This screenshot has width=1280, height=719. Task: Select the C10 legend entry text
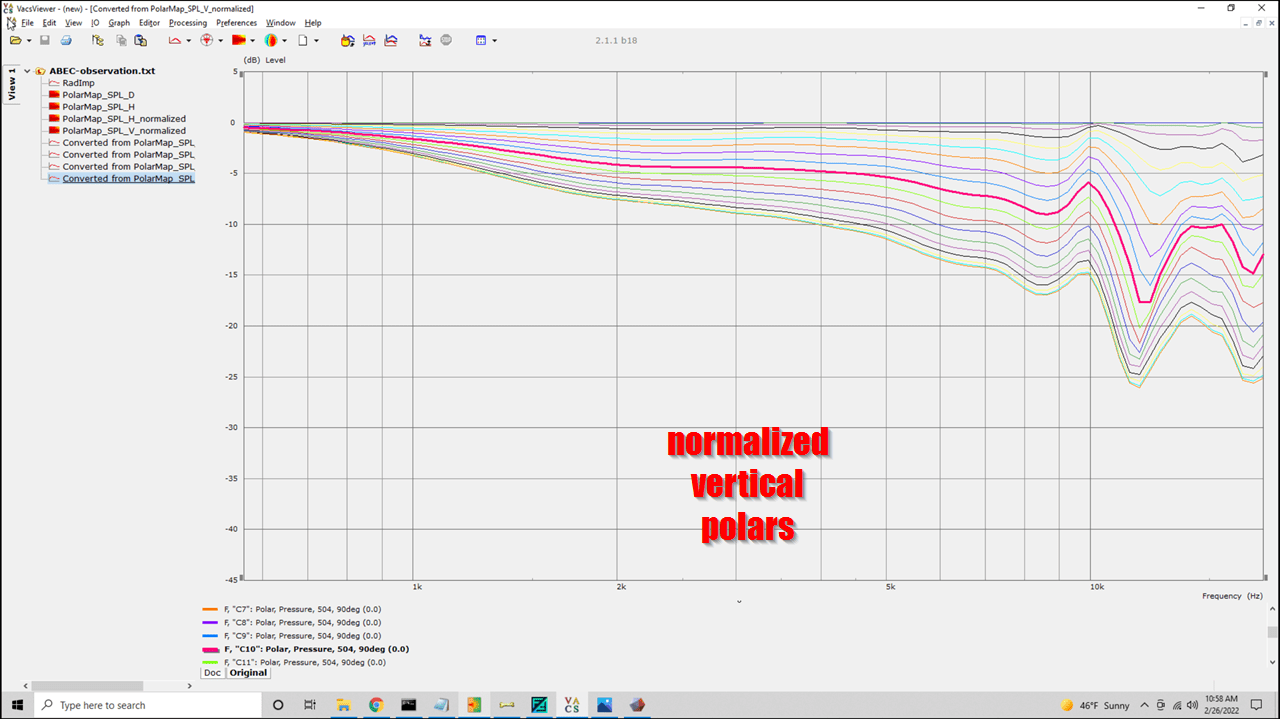point(316,649)
